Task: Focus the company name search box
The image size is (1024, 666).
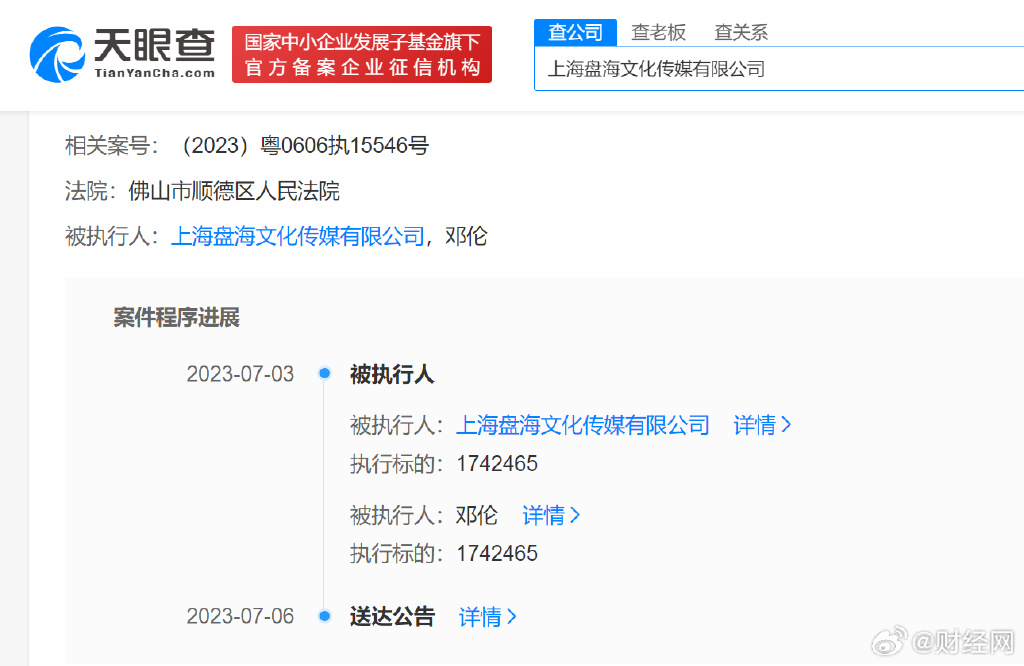Action: click(780, 69)
